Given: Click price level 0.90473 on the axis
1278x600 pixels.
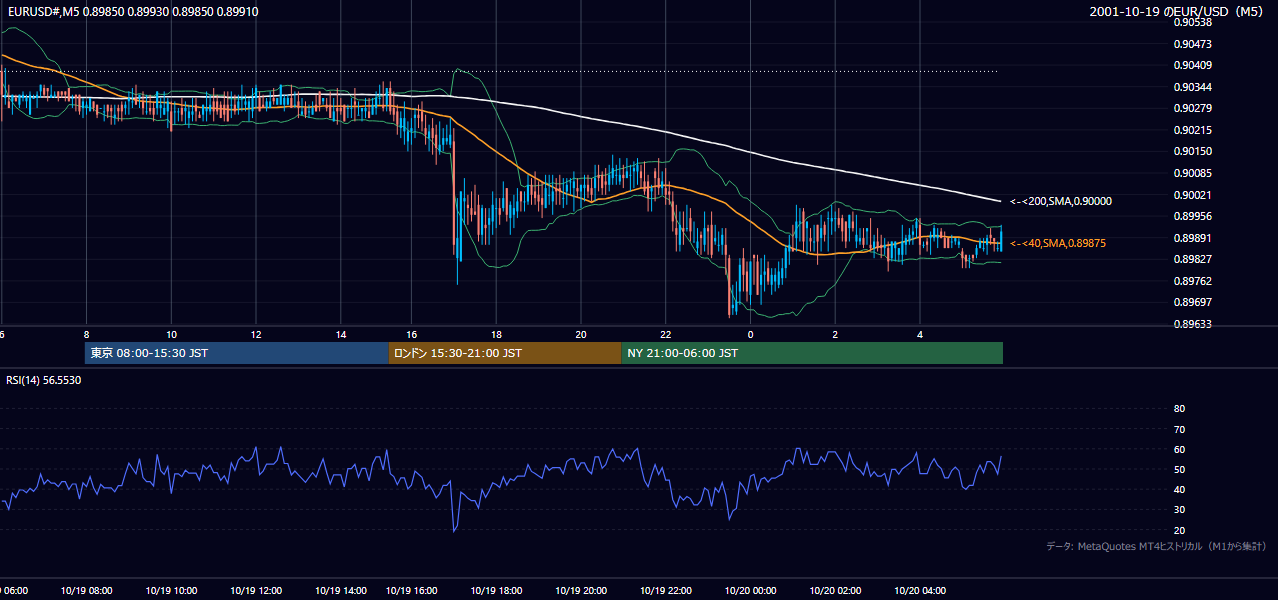Looking at the screenshot, I should tap(1192, 44).
